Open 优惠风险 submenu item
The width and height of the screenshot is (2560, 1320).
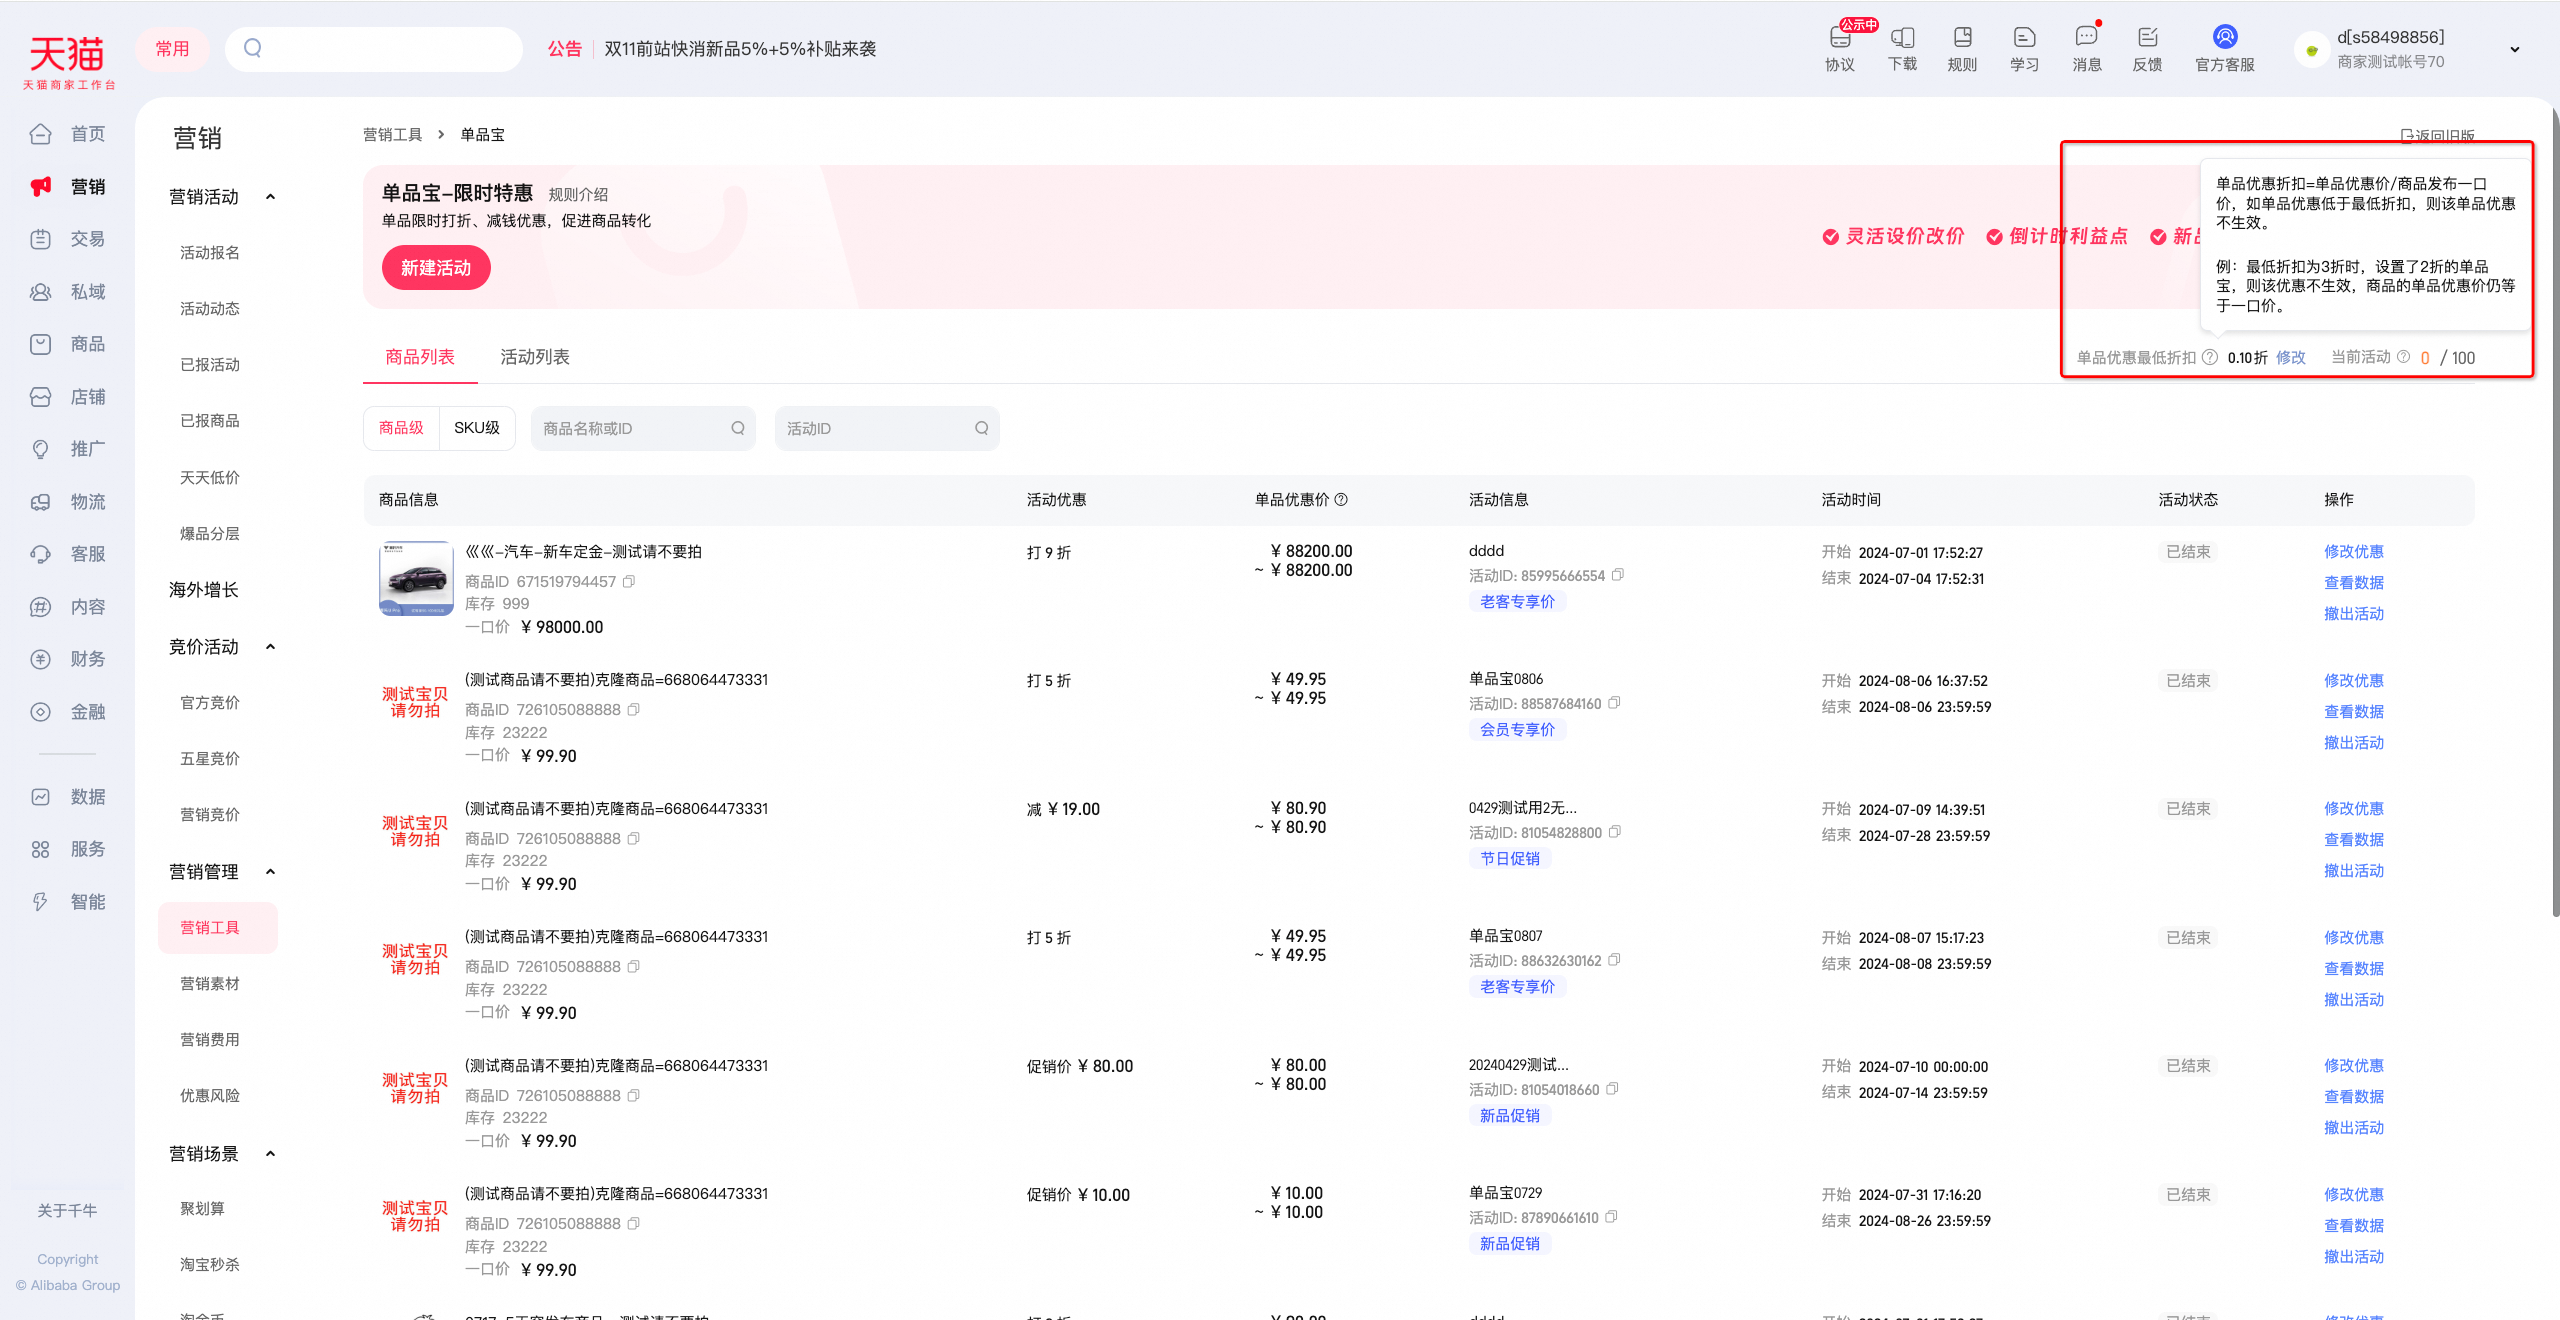click(x=210, y=1096)
